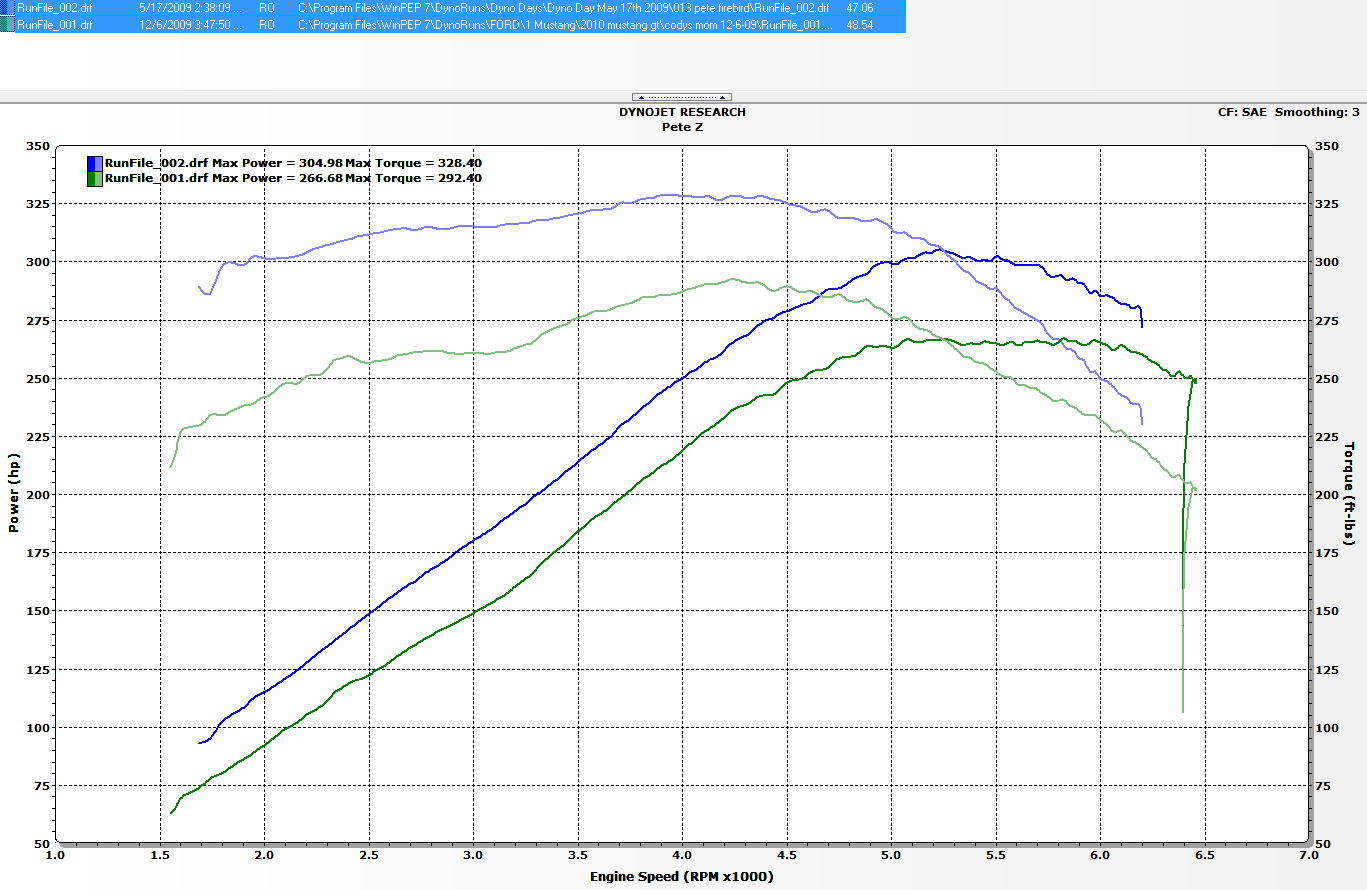Viewport: 1367px width, 890px height.
Task: Collapse the run list via splitter handle
Action: [683, 97]
